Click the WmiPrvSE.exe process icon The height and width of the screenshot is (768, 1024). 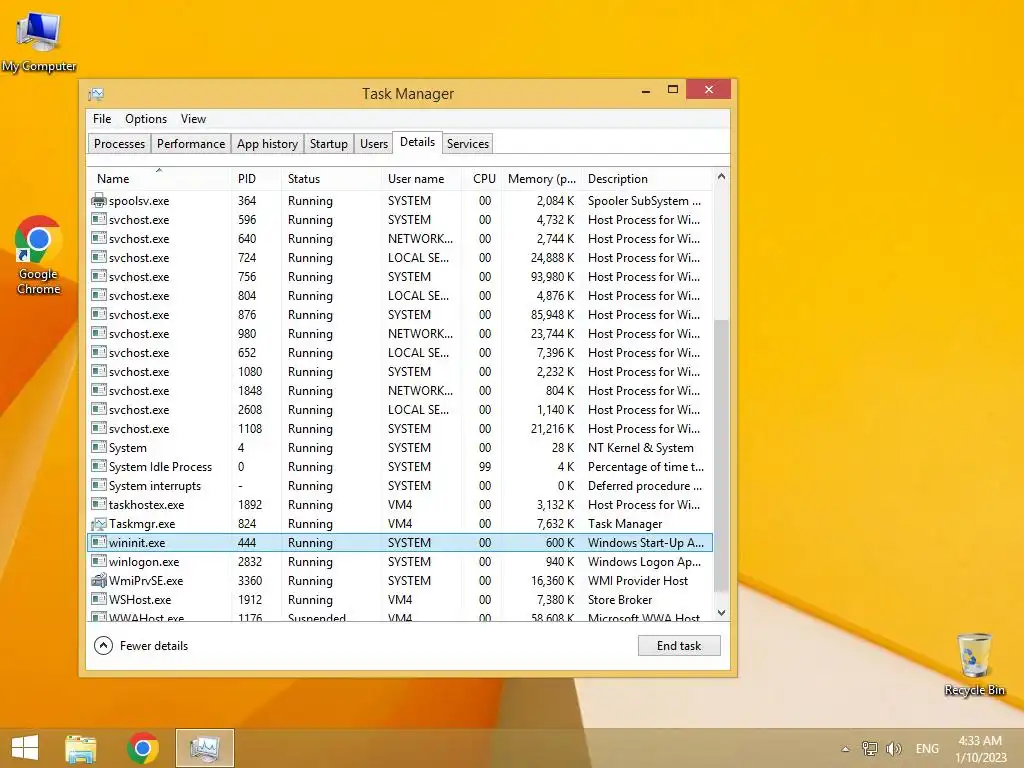pos(99,581)
